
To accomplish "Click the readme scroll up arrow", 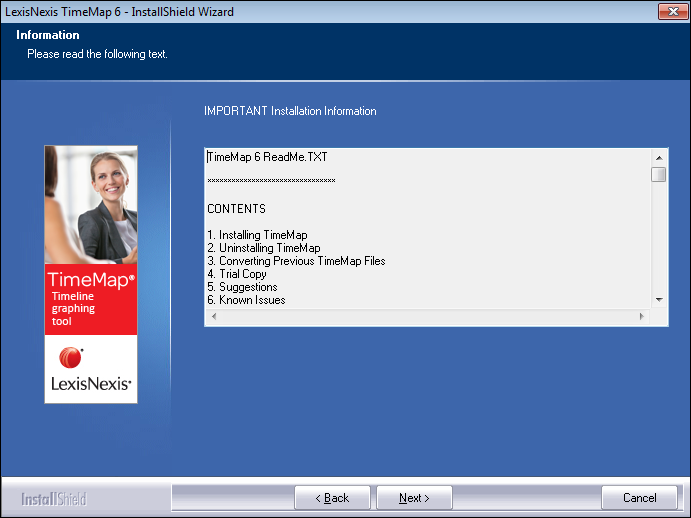I will click(659, 158).
